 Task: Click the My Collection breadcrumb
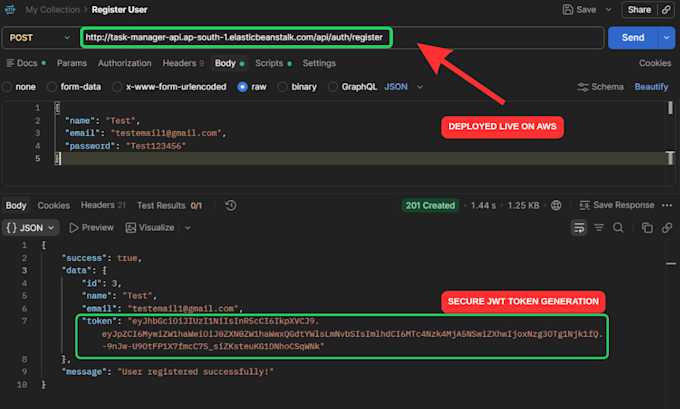pos(52,10)
